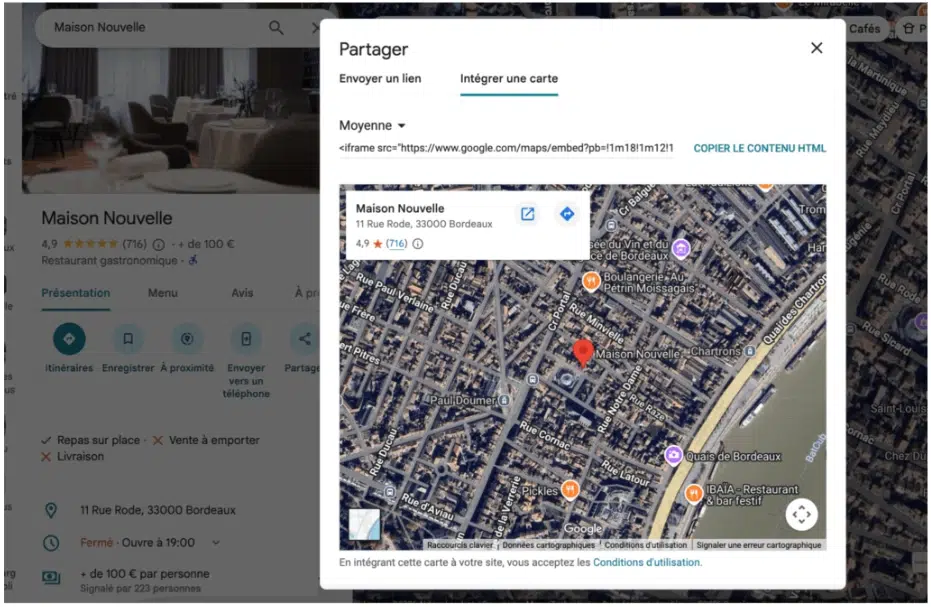
Task: Click the Partager share icon in sidebar
Action: 305,339
